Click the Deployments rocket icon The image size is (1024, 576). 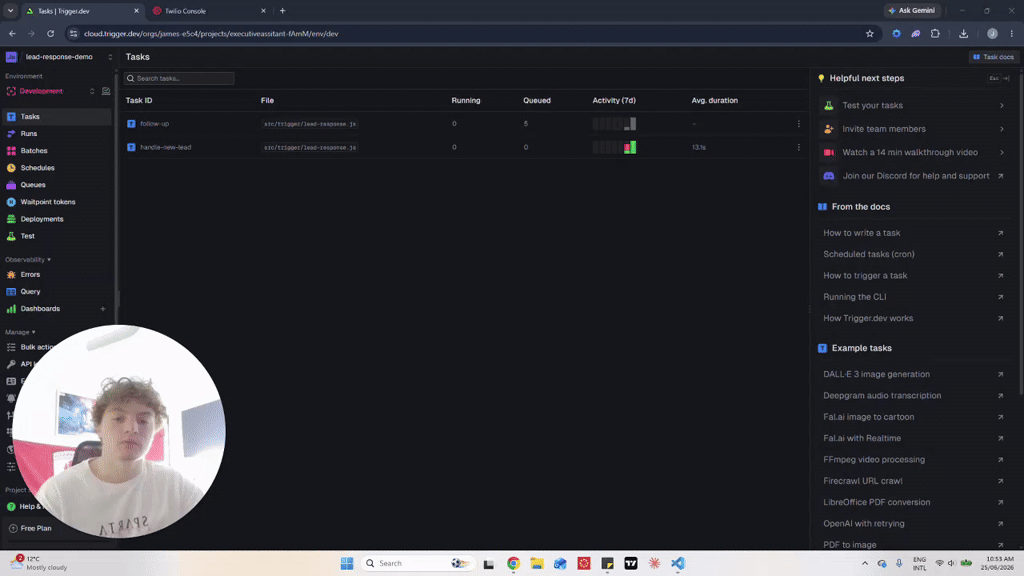coord(11,219)
